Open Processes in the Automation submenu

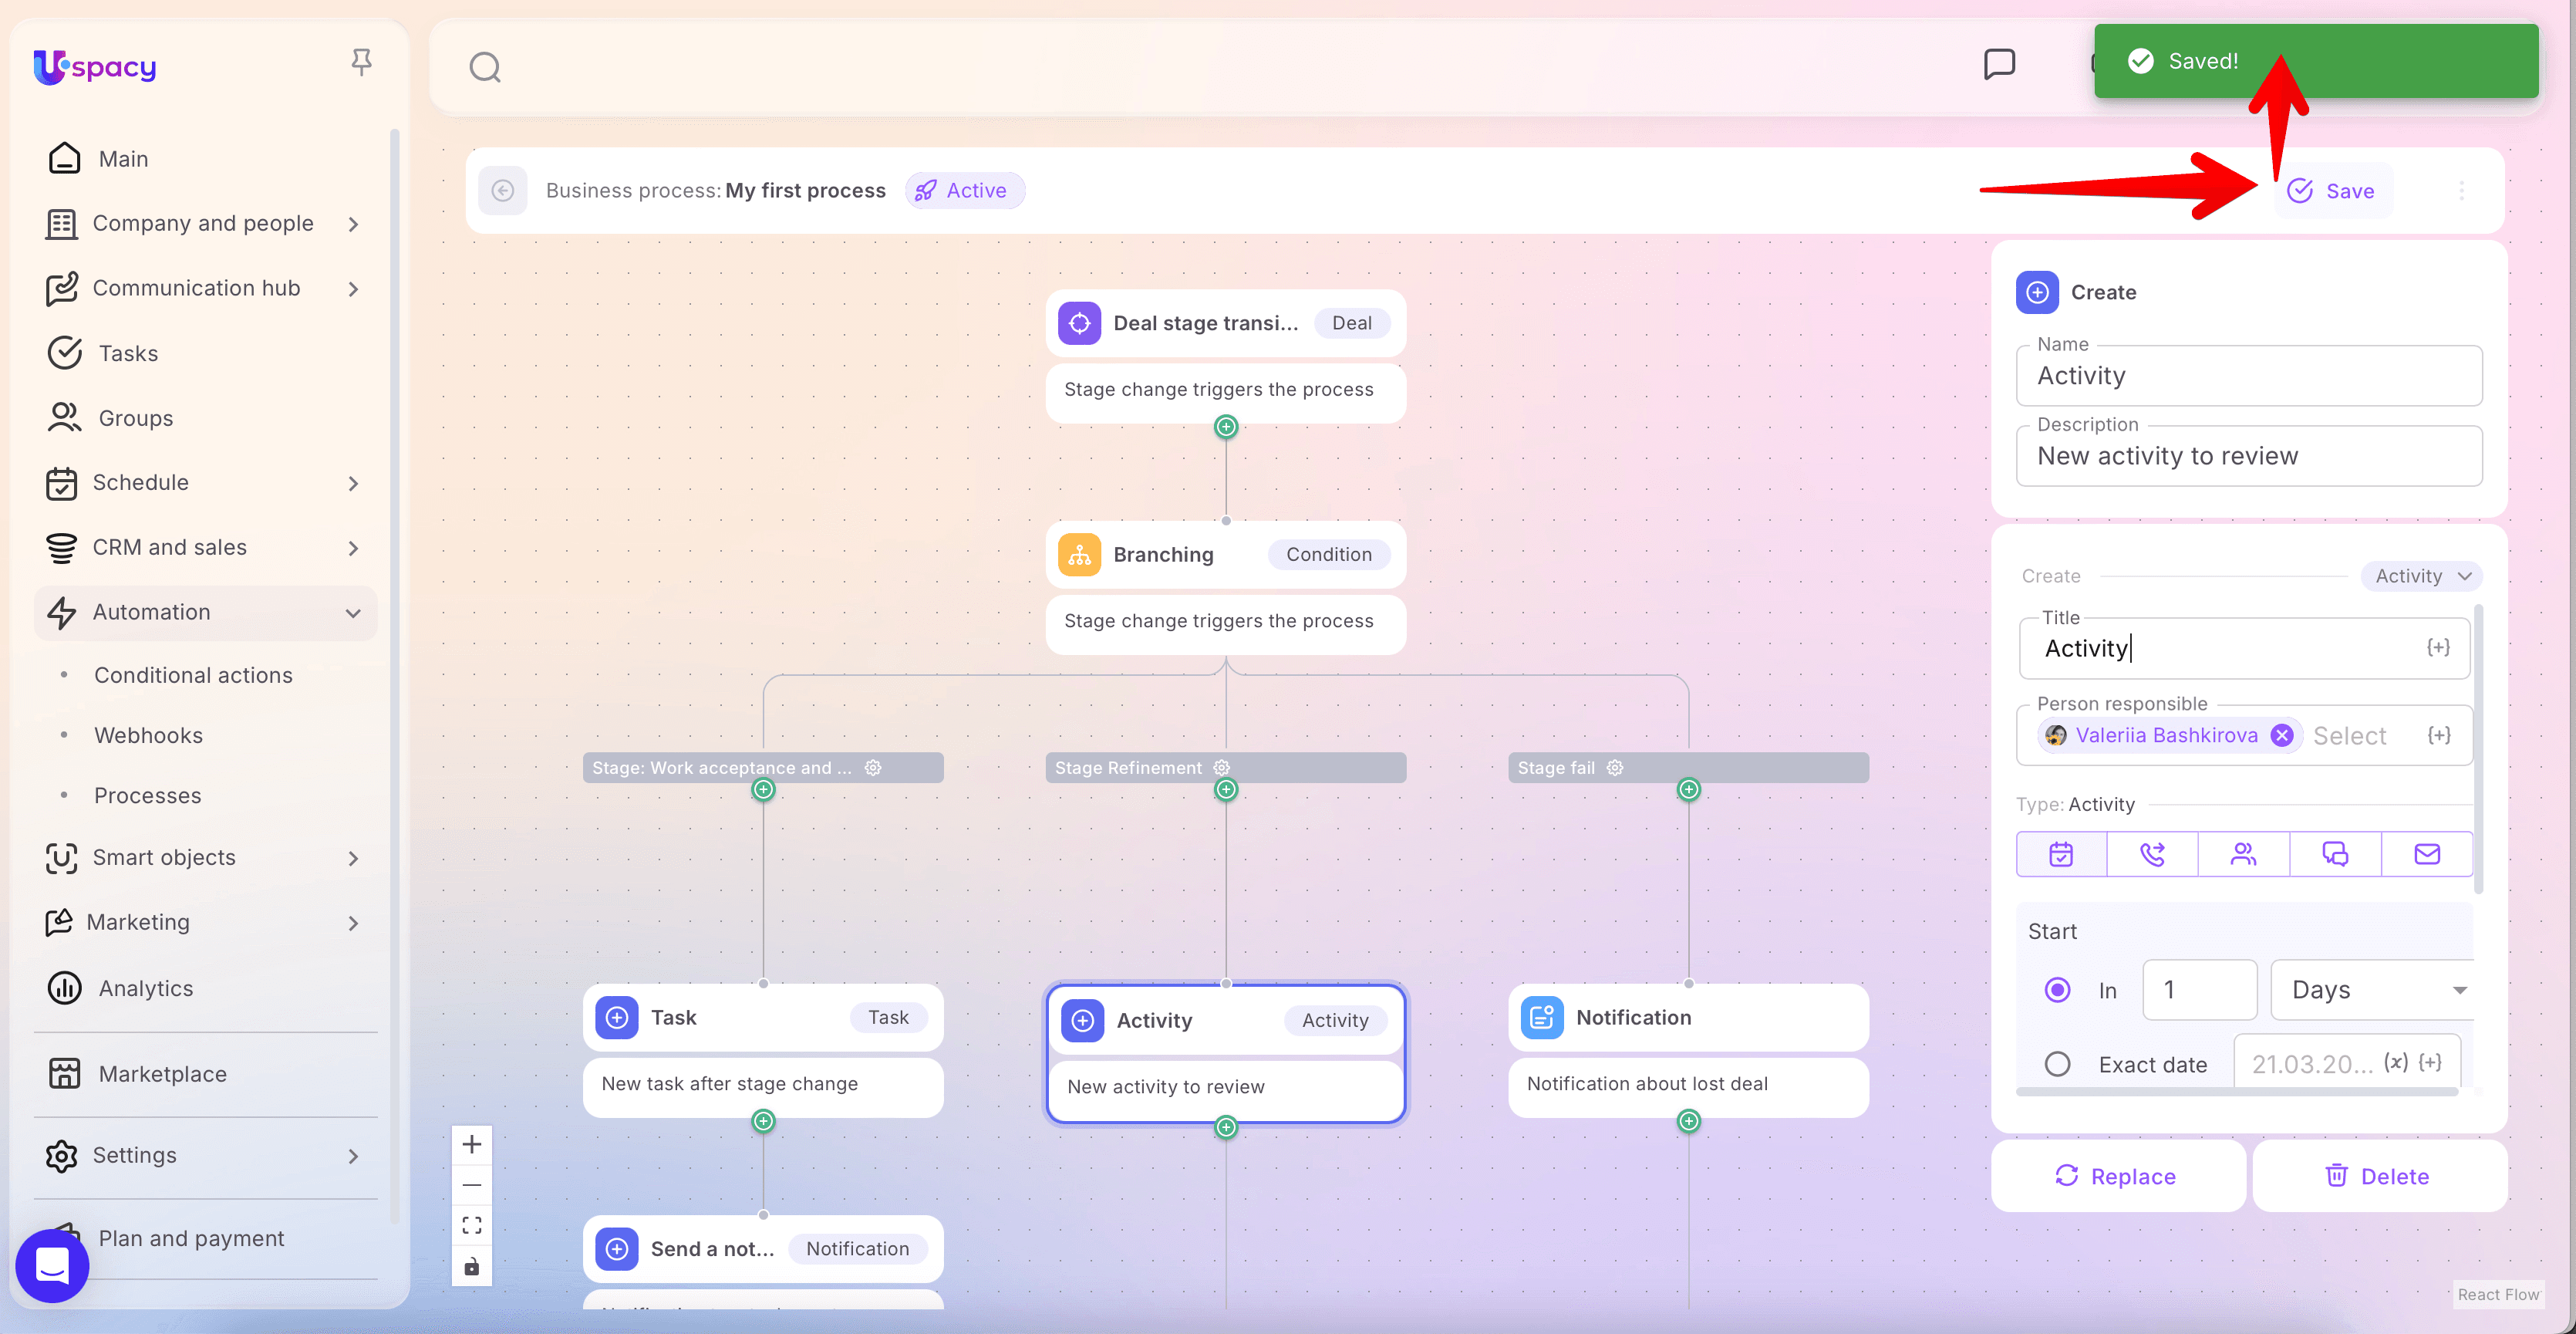[148, 796]
